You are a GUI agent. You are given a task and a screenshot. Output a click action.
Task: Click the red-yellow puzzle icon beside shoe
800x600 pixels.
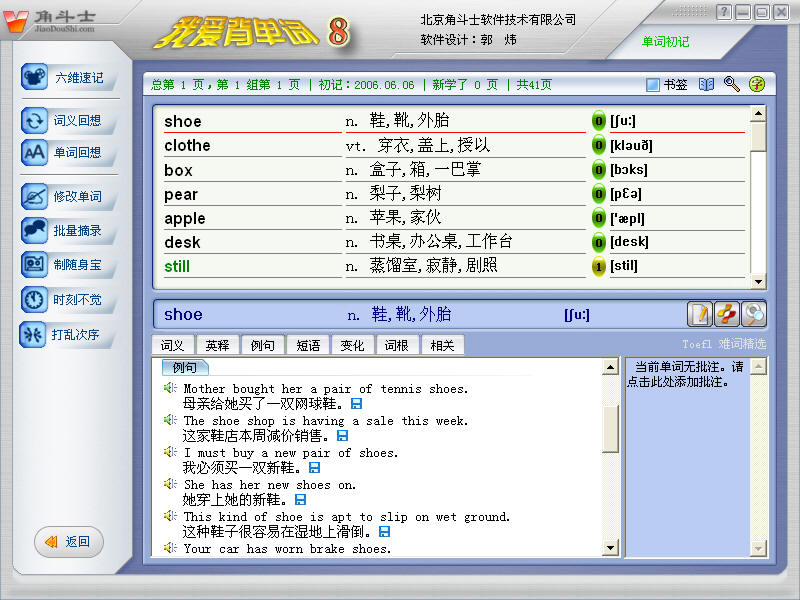(x=727, y=314)
